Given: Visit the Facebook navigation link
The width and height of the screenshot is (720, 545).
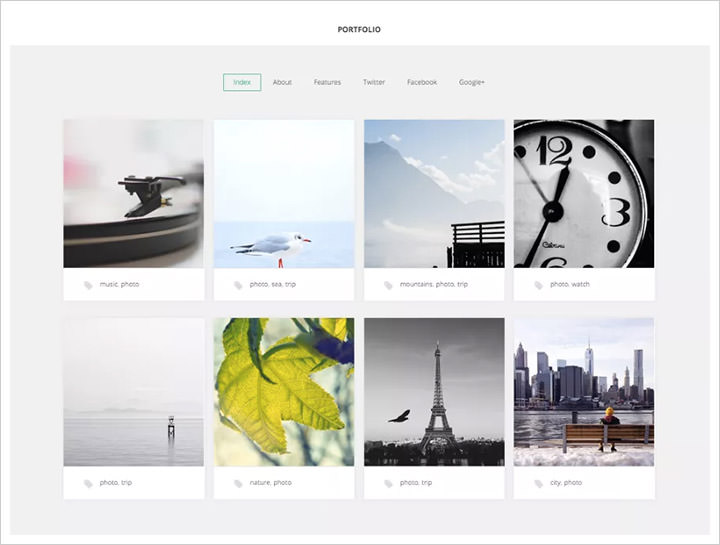Looking at the screenshot, I should 422,82.
